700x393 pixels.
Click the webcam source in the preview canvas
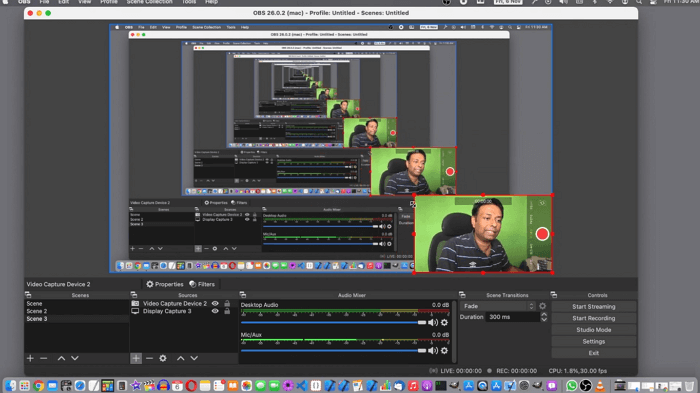click(483, 234)
